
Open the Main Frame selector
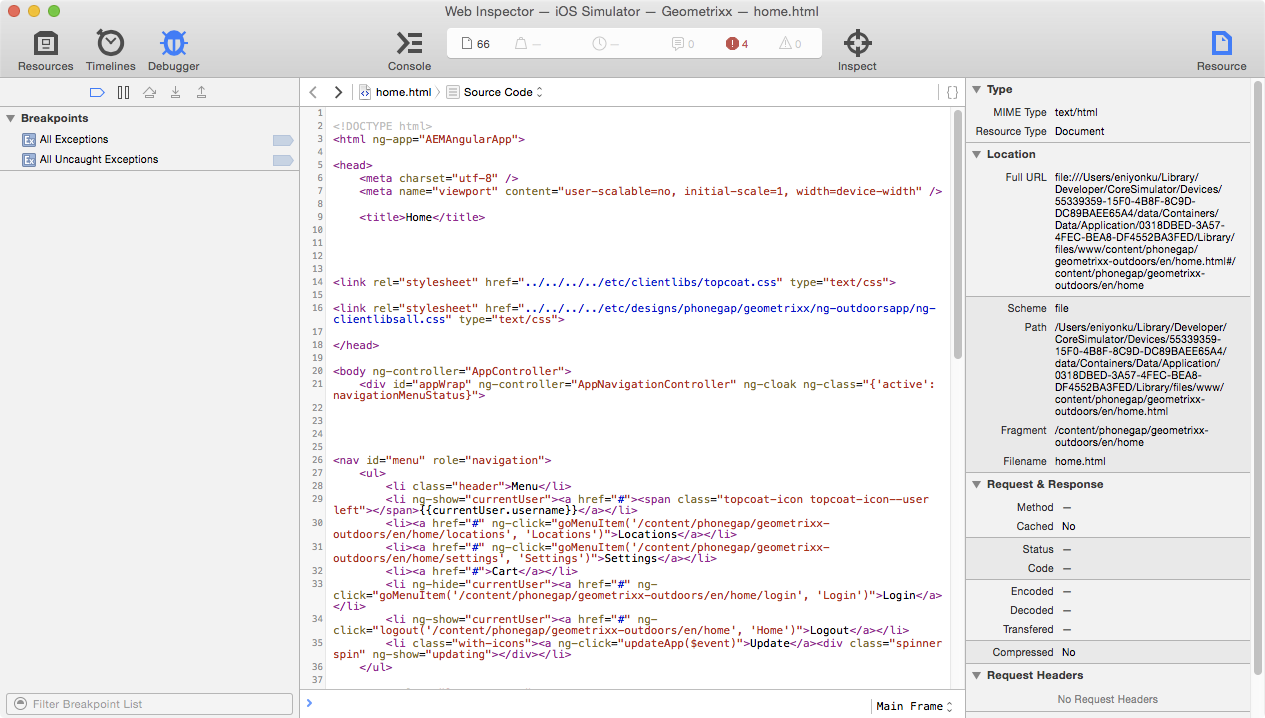(914, 706)
